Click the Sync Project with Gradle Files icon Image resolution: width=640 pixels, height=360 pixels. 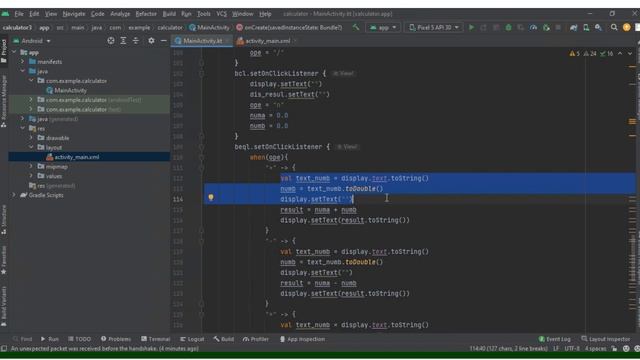pos(573,27)
